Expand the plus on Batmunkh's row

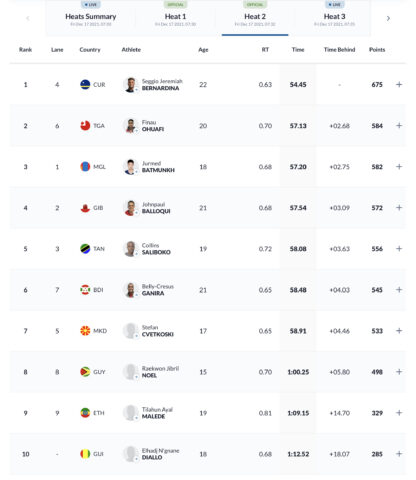pyautogui.click(x=399, y=167)
